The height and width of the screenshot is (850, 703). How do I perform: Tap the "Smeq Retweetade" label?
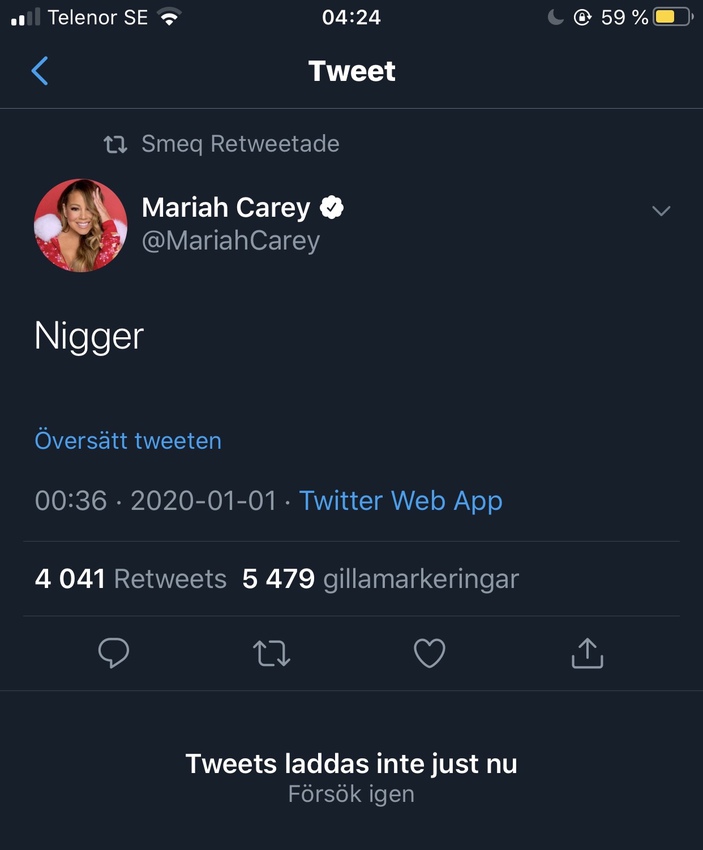pos(240,144)
